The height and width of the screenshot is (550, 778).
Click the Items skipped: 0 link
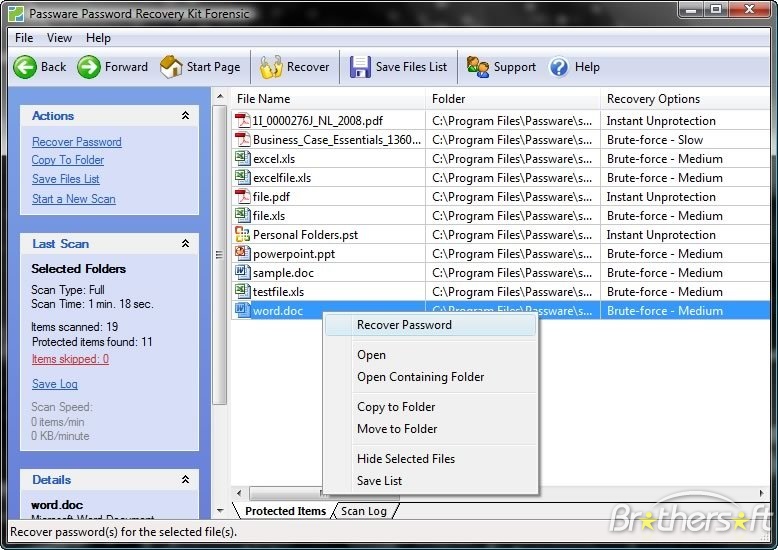click(x=70, y=359)
